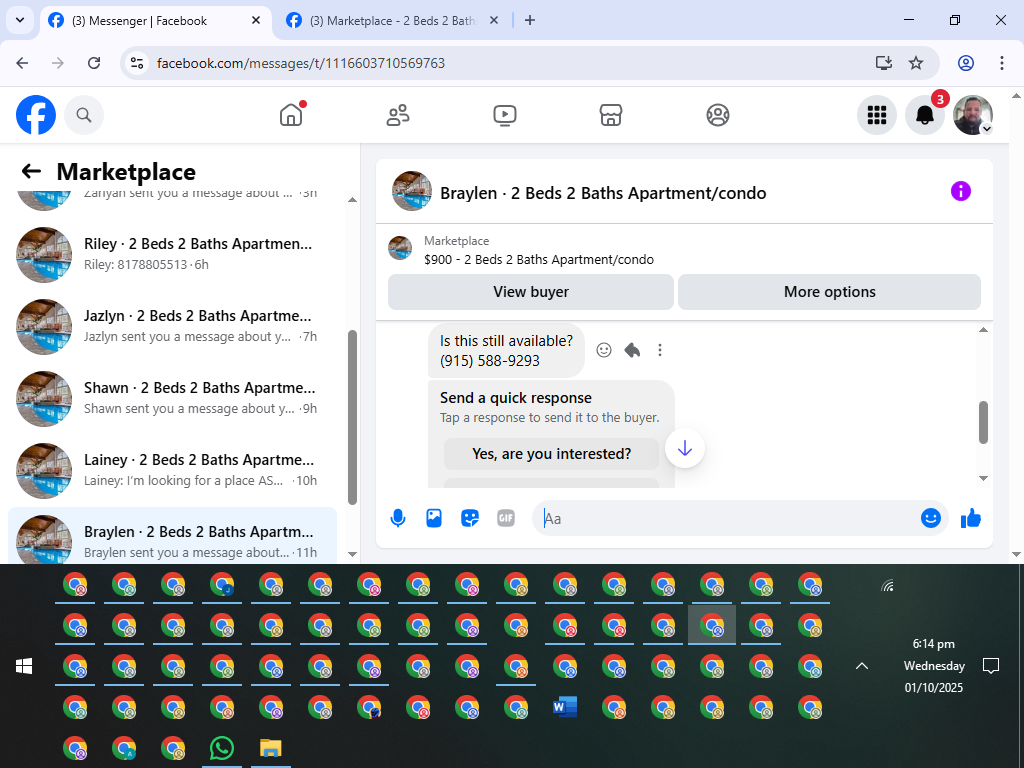Open Word from the taskbar
Viewport: 1024px width, 768px height.
point(565,707)
